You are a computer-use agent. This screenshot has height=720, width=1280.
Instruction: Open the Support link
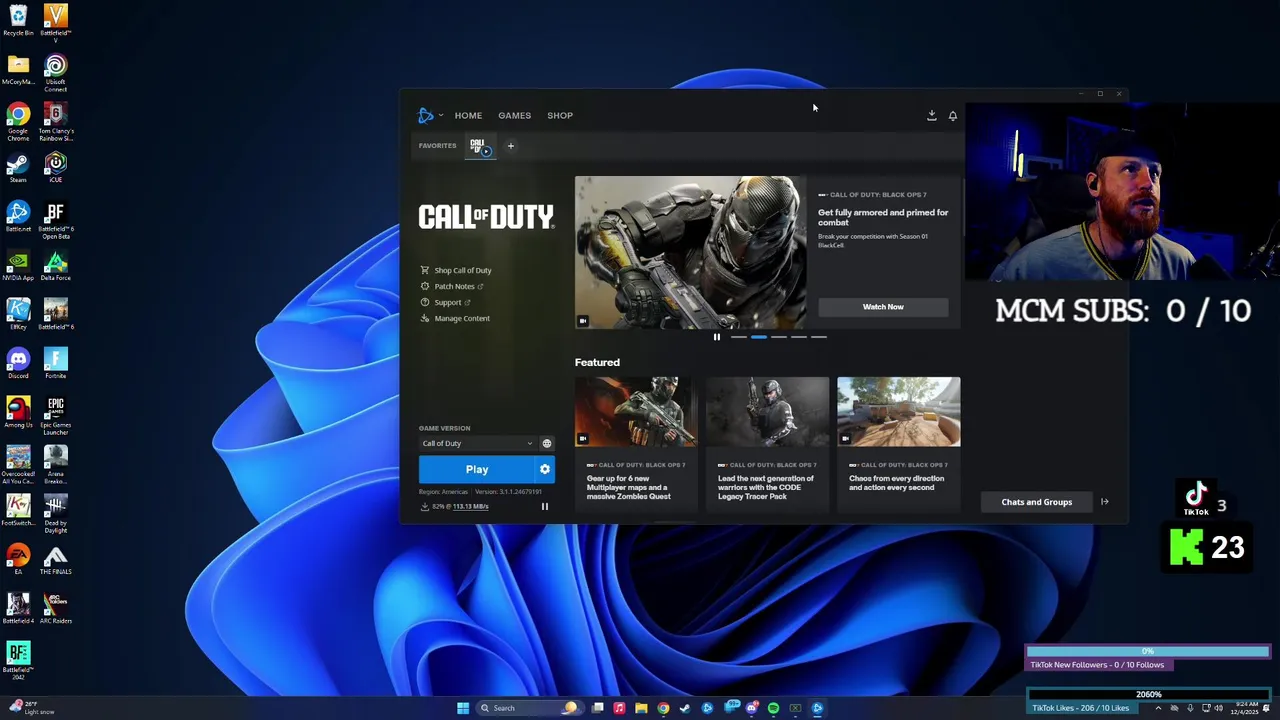pos(445,302)
